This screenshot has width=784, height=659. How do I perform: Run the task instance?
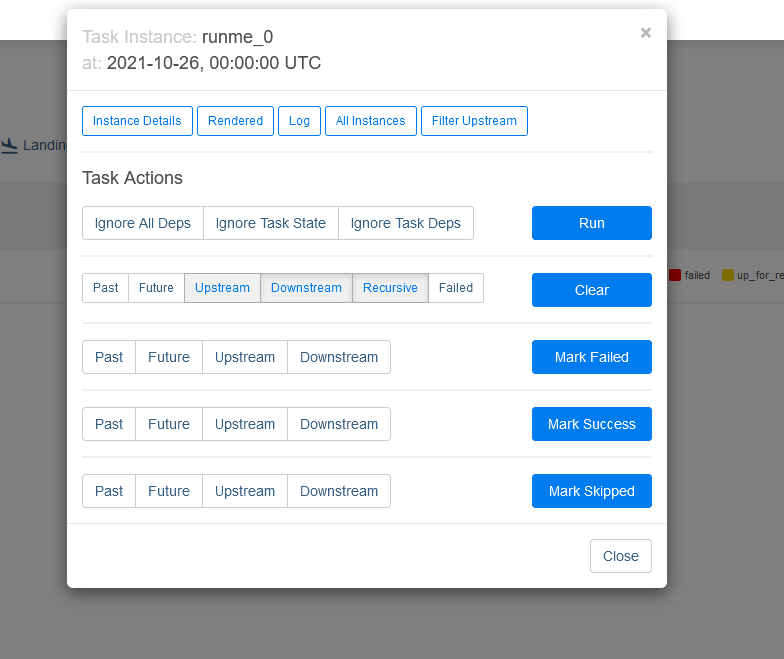[x=592, y=223]
